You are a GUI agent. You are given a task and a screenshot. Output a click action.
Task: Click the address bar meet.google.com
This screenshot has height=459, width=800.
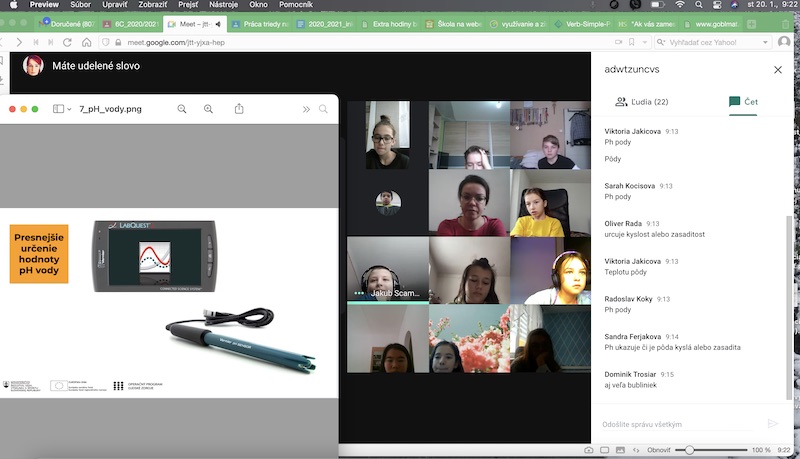click(x=176, y=42)
